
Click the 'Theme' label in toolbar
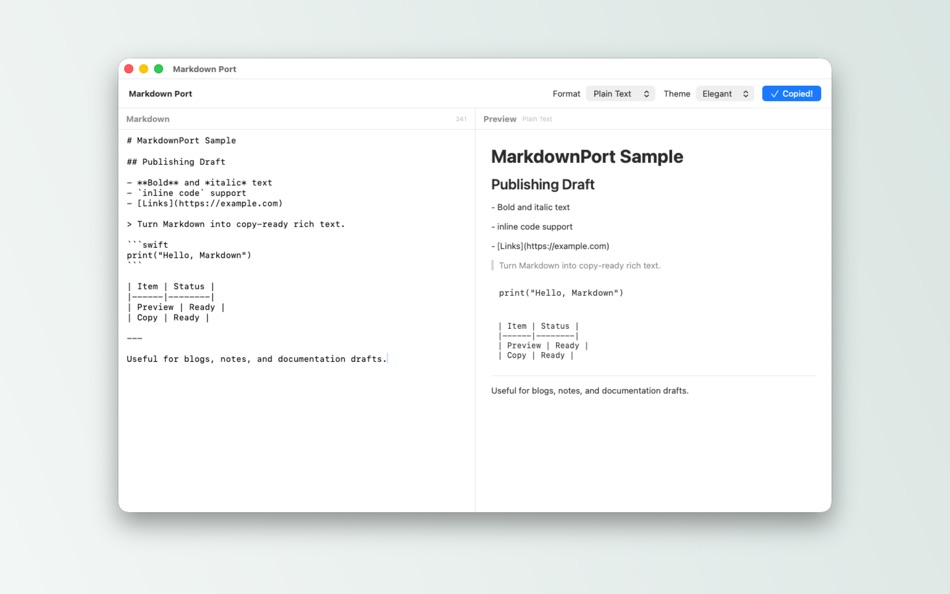pos(677,94)
